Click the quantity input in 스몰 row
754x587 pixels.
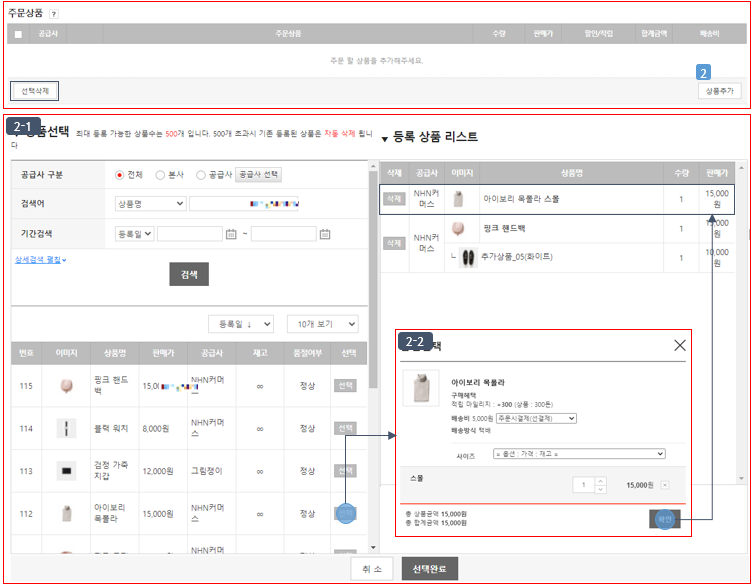[x=584, y=485]
